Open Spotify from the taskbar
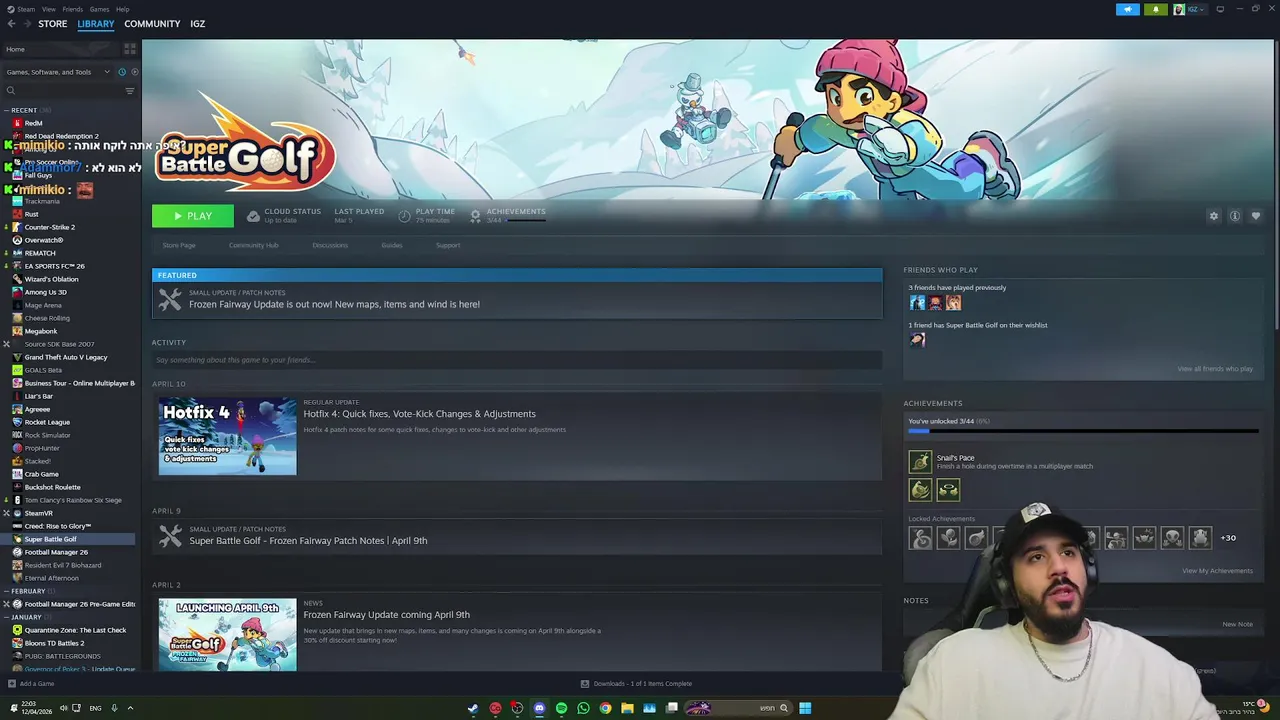This screenshot has width=1280, height=720. tap(561, 708)
